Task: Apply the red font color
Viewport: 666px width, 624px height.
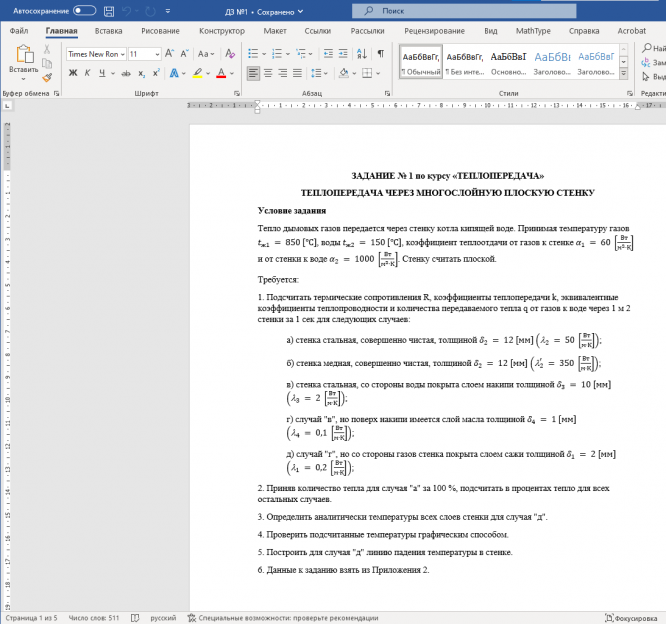Action: click(221, 73)
